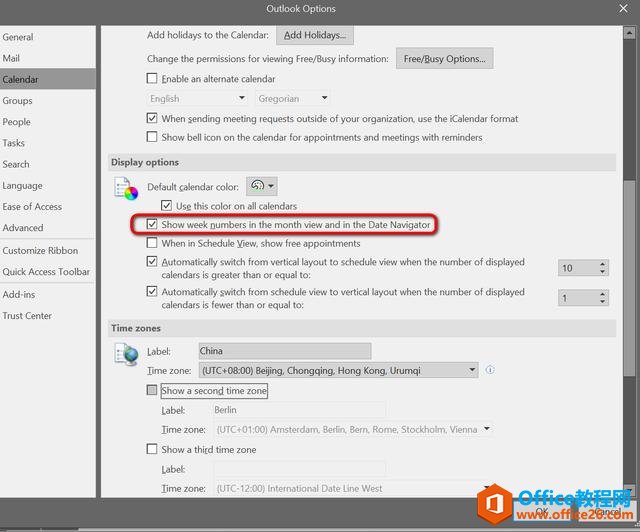
Task: Decrease the value 1 calendars spinner
Action: tap(602, 302)
